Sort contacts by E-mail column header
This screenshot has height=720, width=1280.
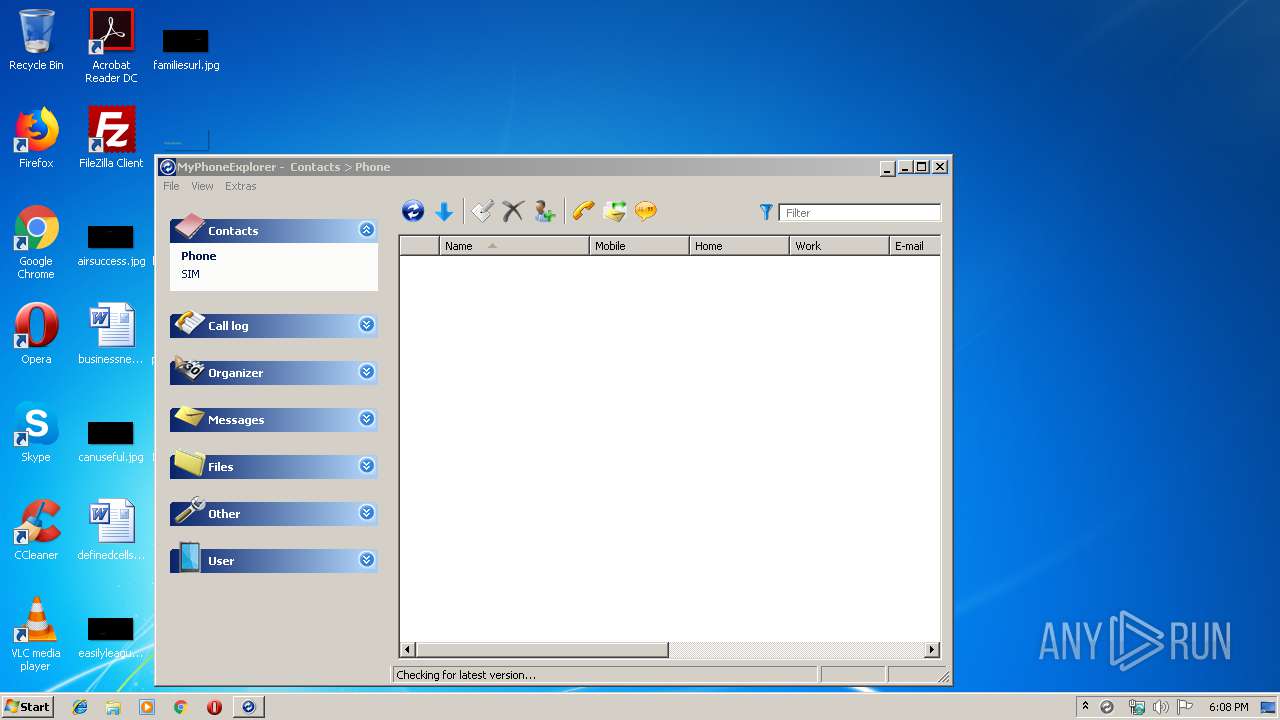[x=915, y=246]
